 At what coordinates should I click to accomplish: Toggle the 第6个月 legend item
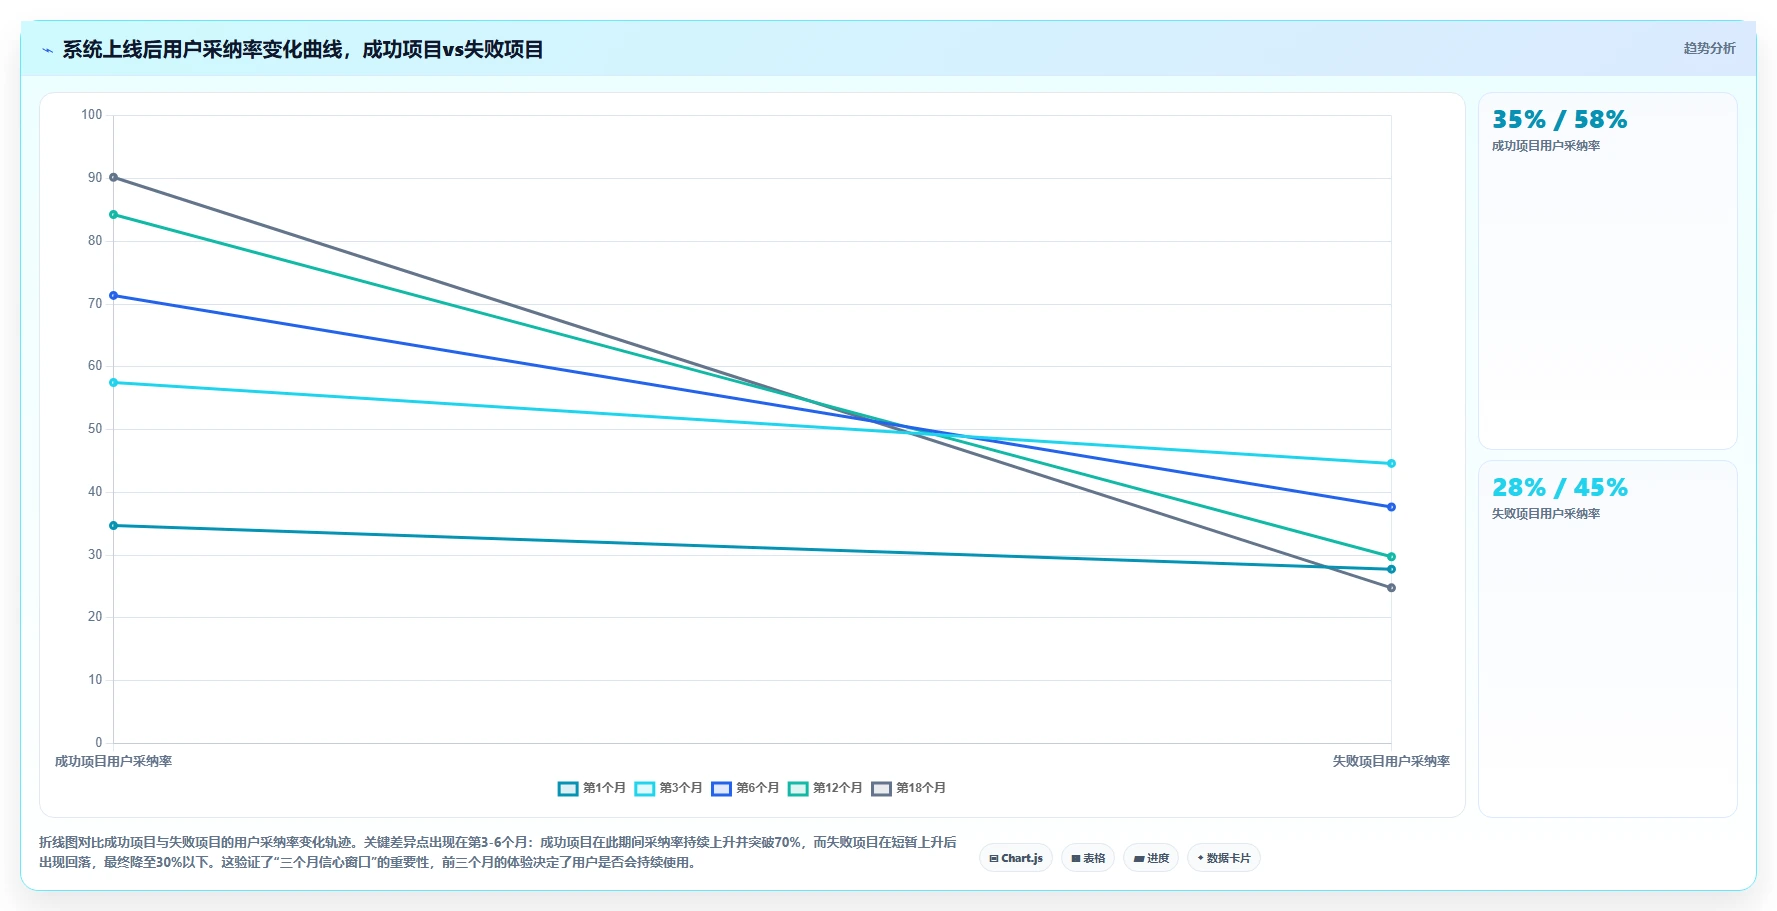(745, 788)
